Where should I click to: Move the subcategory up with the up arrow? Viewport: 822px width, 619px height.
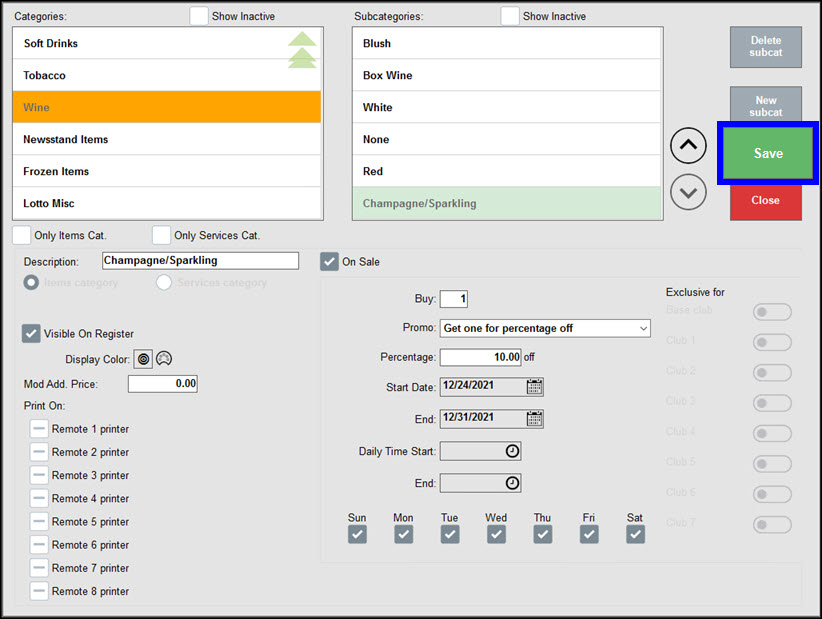pos(688,145)
